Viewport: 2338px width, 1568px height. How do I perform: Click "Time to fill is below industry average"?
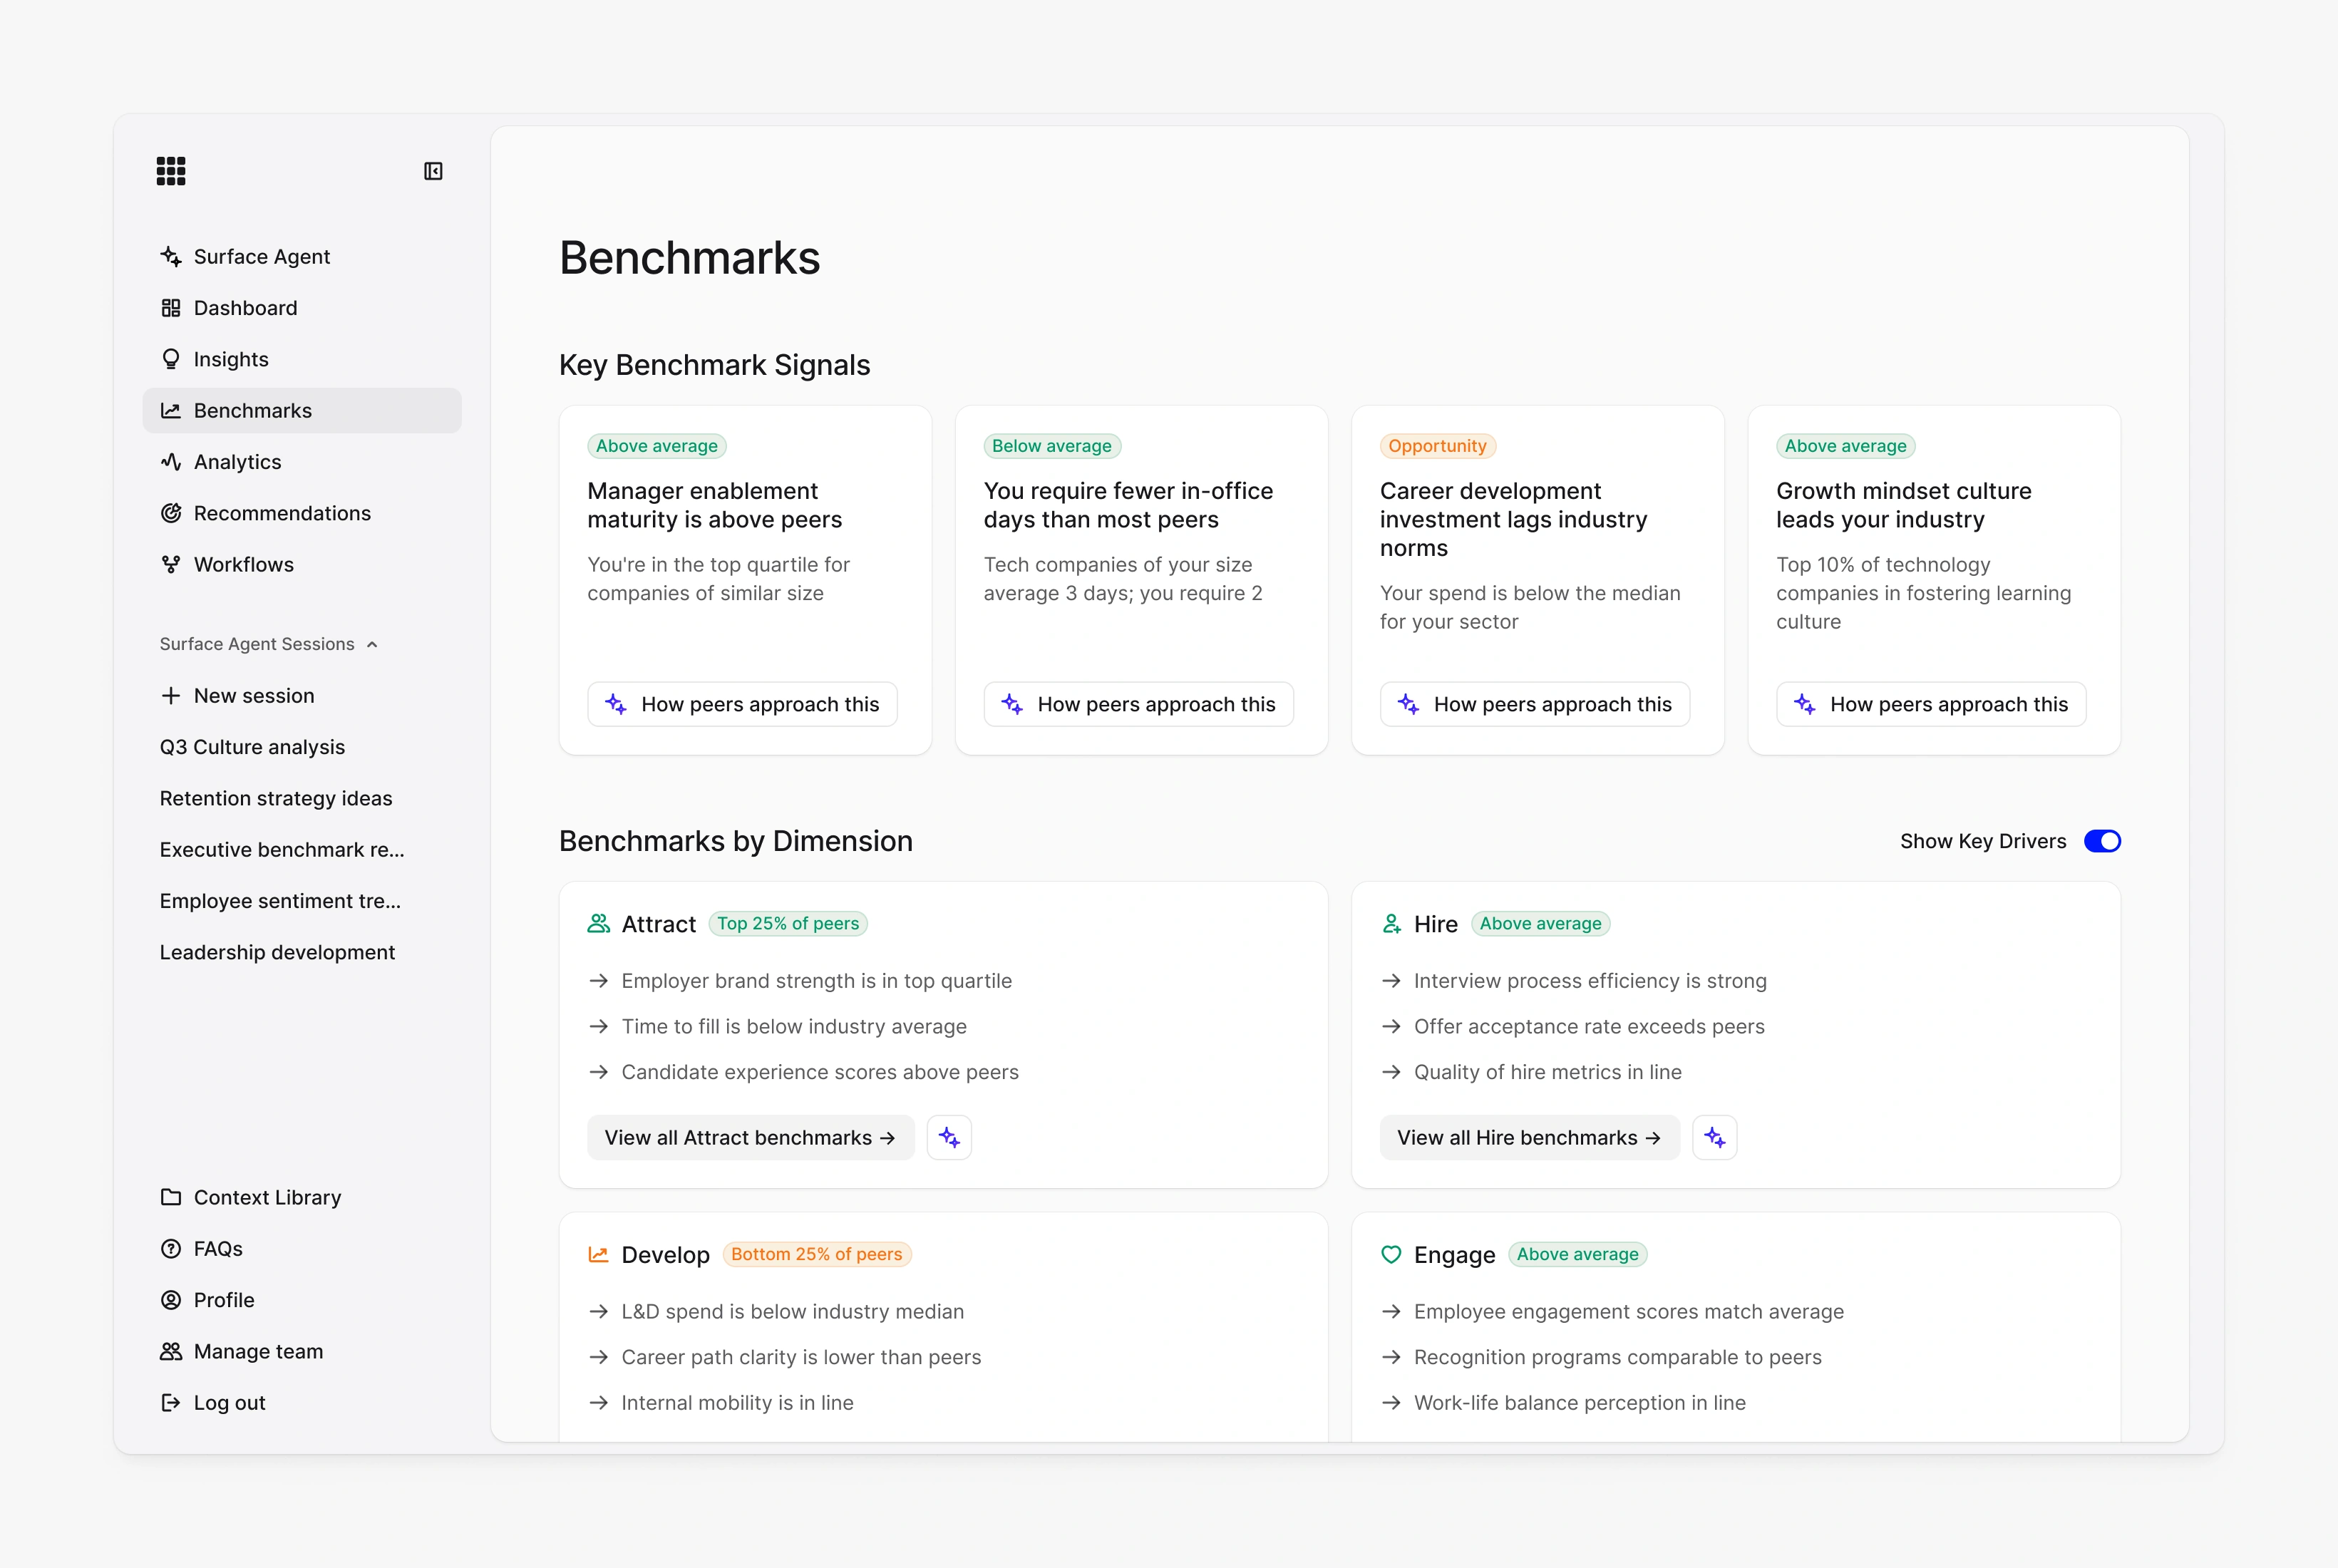[x=794, y=1027]
